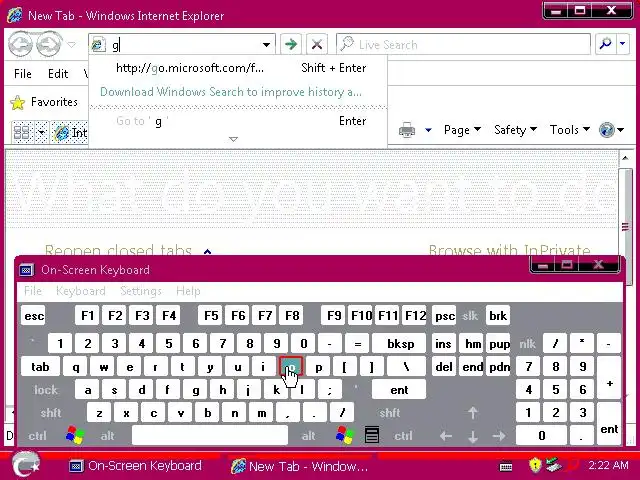Switch to New Tab Internet Explorer taskbar button
The image size is (640, 480).
pos(300,466)
